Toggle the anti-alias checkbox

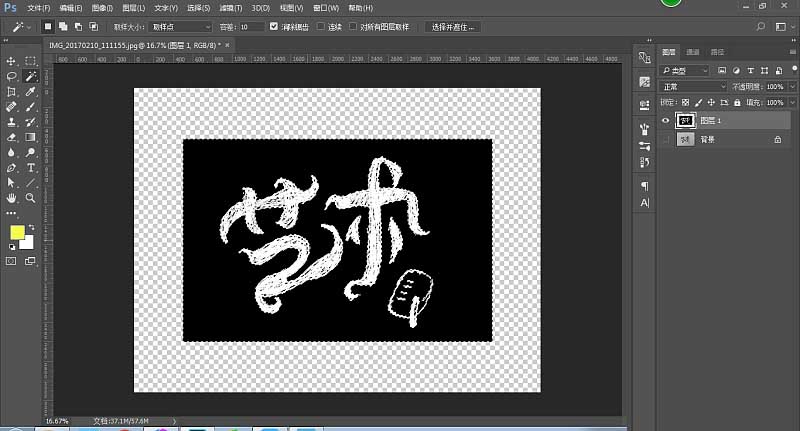tap(274, 27)
